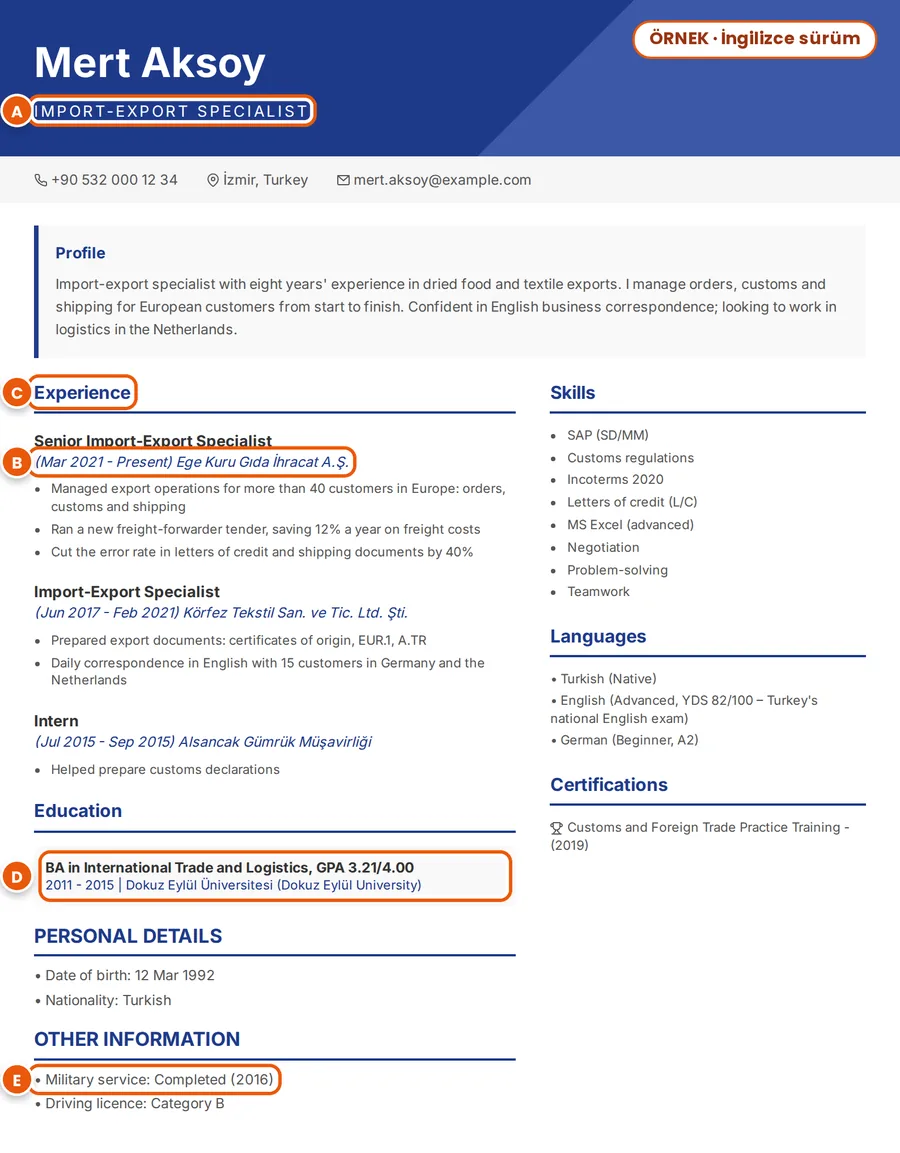Click the +90 532 000 12 34 phone number
The width and height of the screenshot is (900, 1153).
point(114,180)
